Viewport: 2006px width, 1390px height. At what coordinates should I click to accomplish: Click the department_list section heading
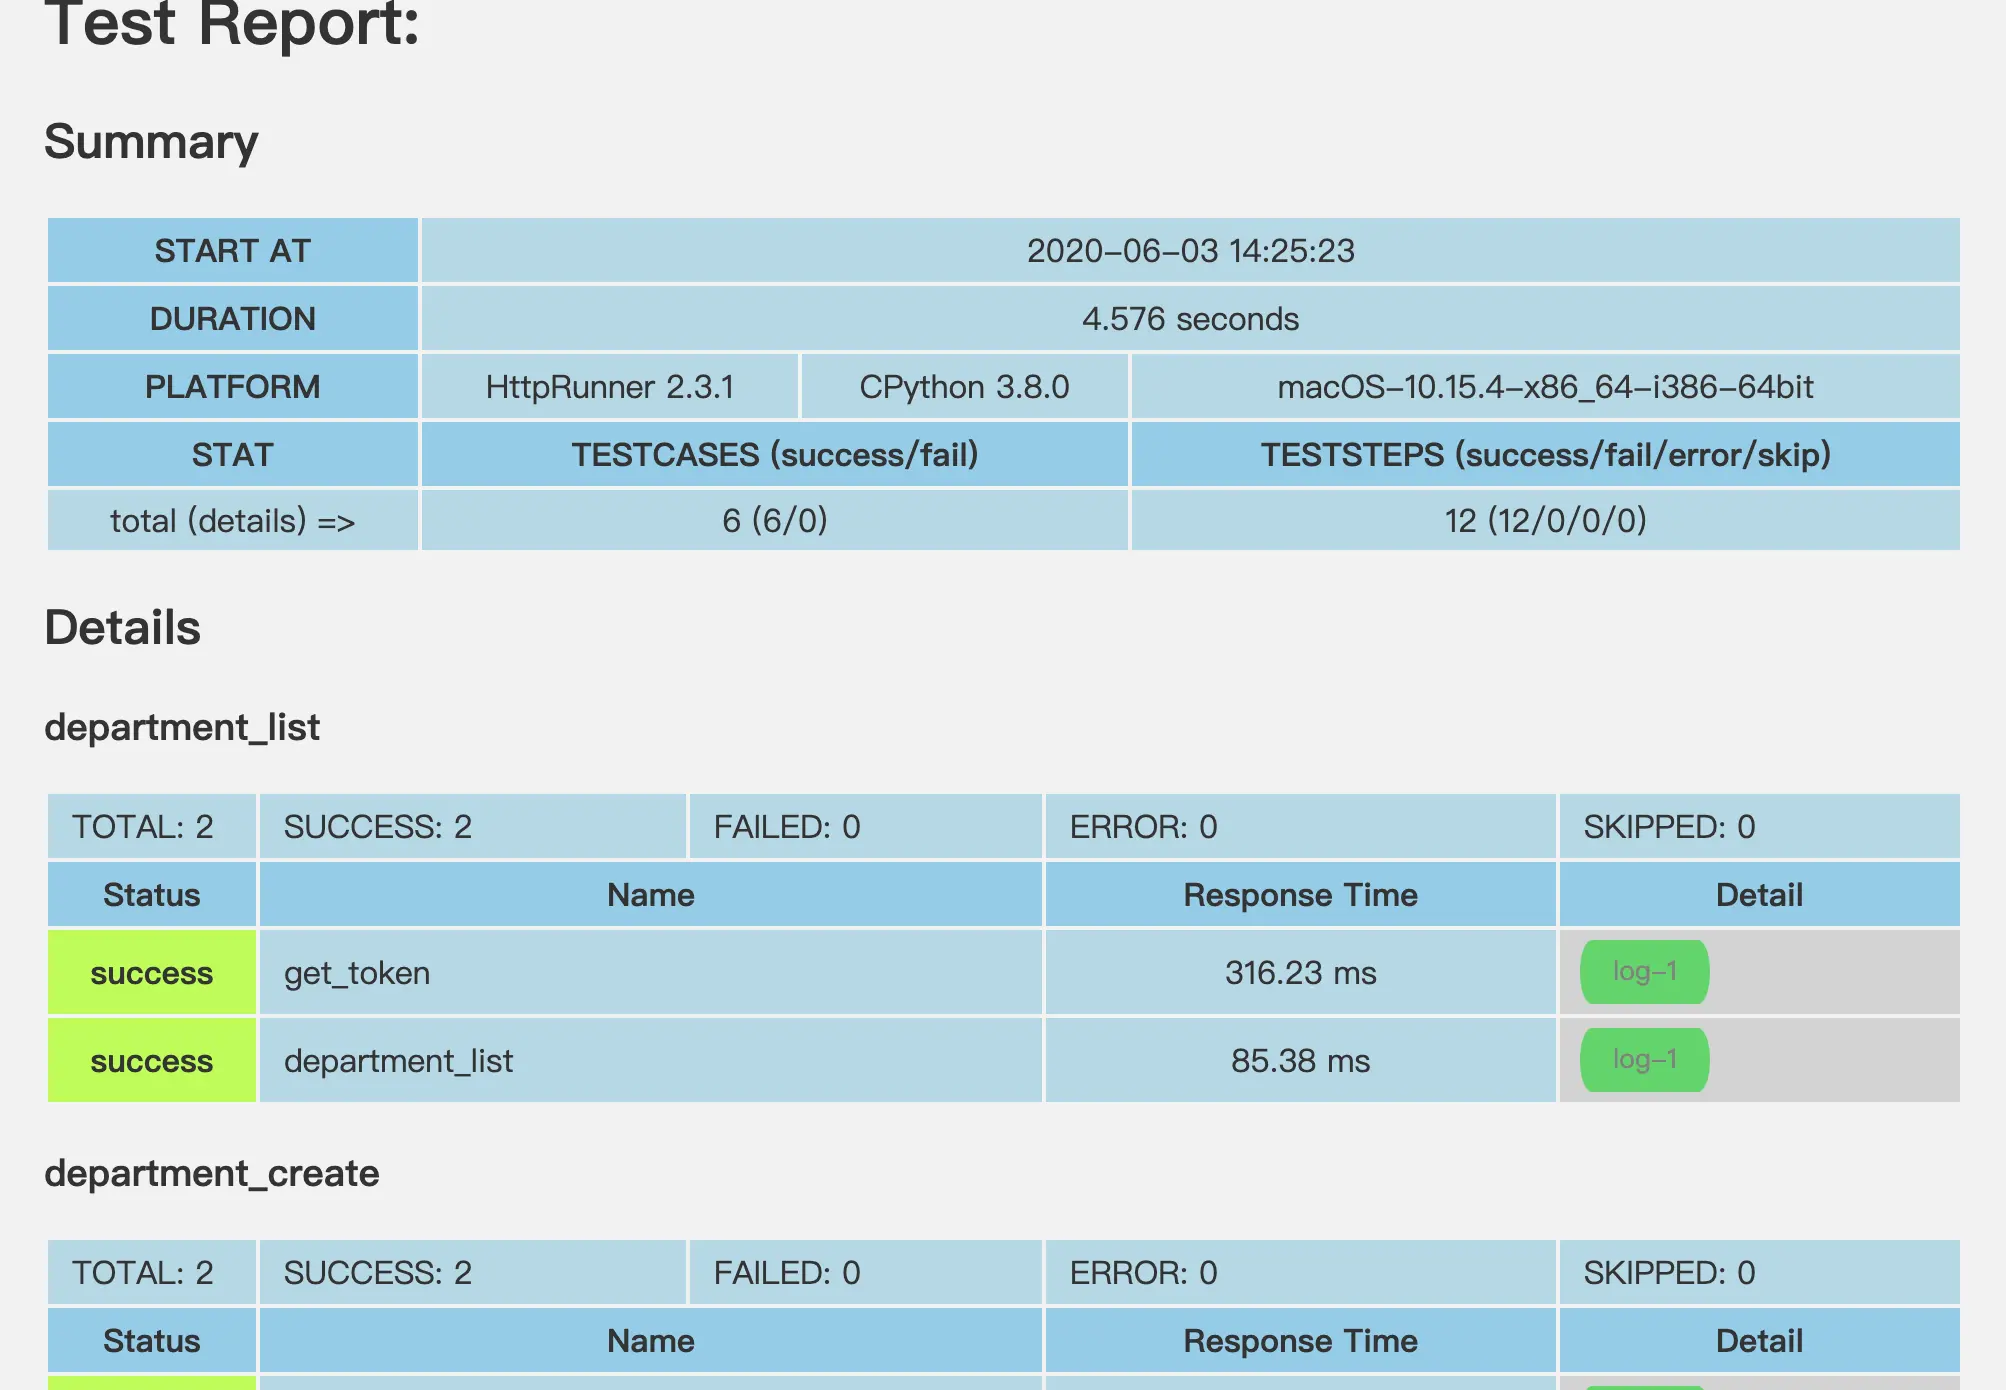[182, 727]
